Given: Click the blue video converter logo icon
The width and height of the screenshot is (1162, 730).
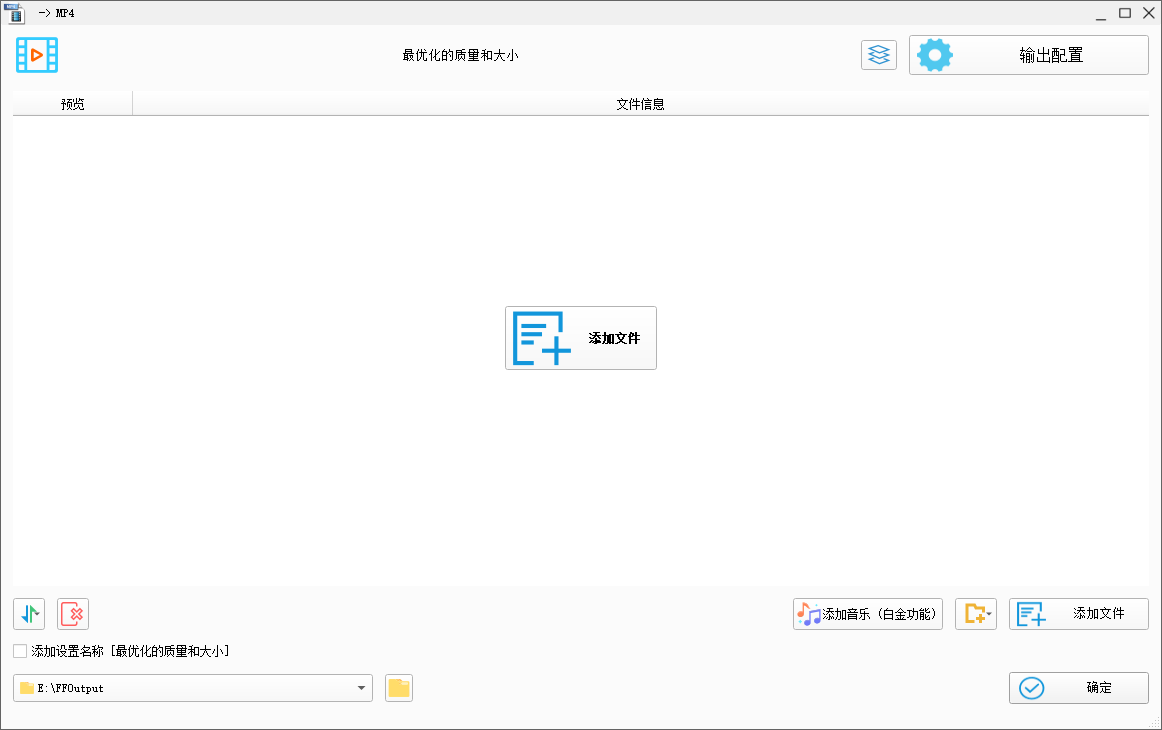Looking at the screenshot, I should 36,55.
